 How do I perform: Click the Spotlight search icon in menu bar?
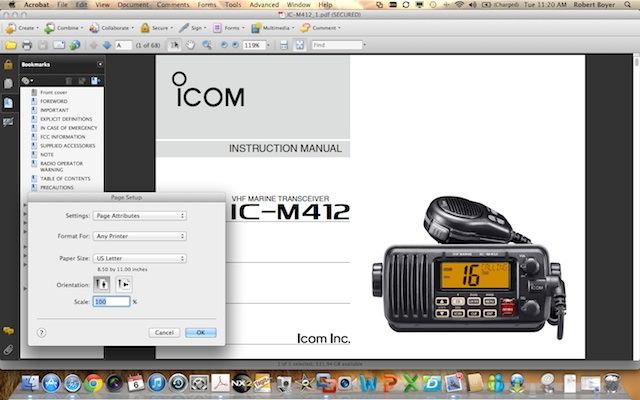tap(627, 5)
